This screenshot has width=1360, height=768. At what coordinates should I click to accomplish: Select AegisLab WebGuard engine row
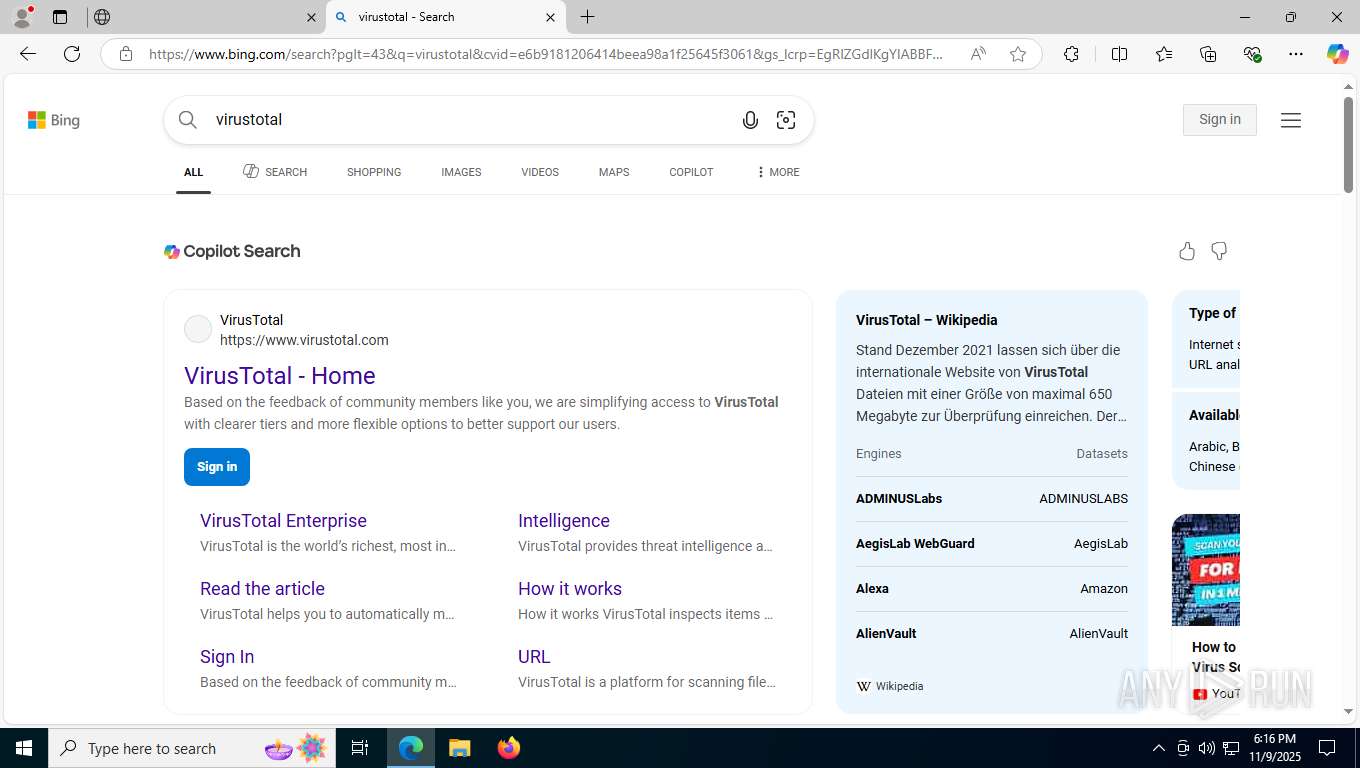click(992, 544)
